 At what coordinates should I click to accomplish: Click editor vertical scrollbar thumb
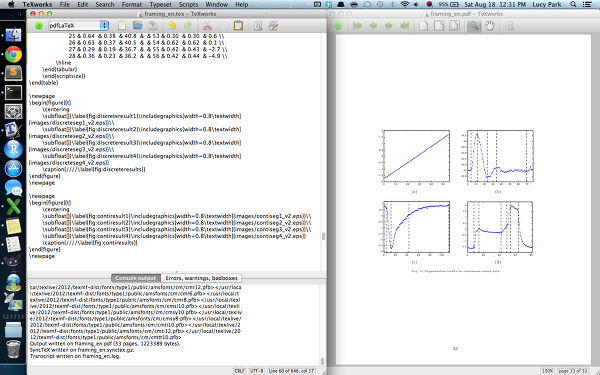323,236
